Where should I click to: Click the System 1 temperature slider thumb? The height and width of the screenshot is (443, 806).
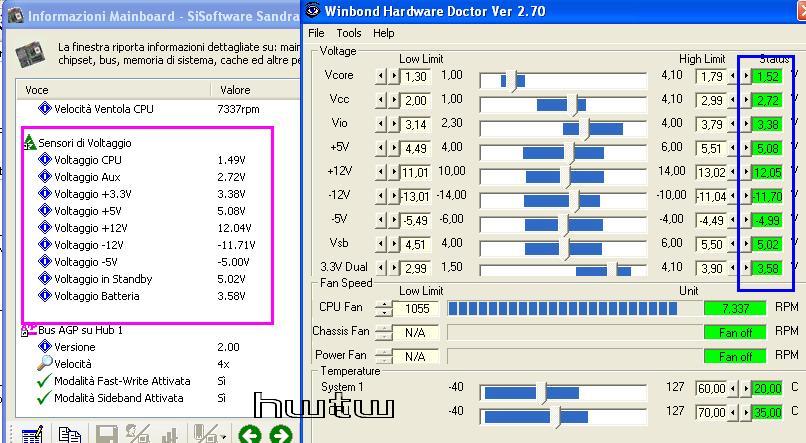[x=542, y=393]
